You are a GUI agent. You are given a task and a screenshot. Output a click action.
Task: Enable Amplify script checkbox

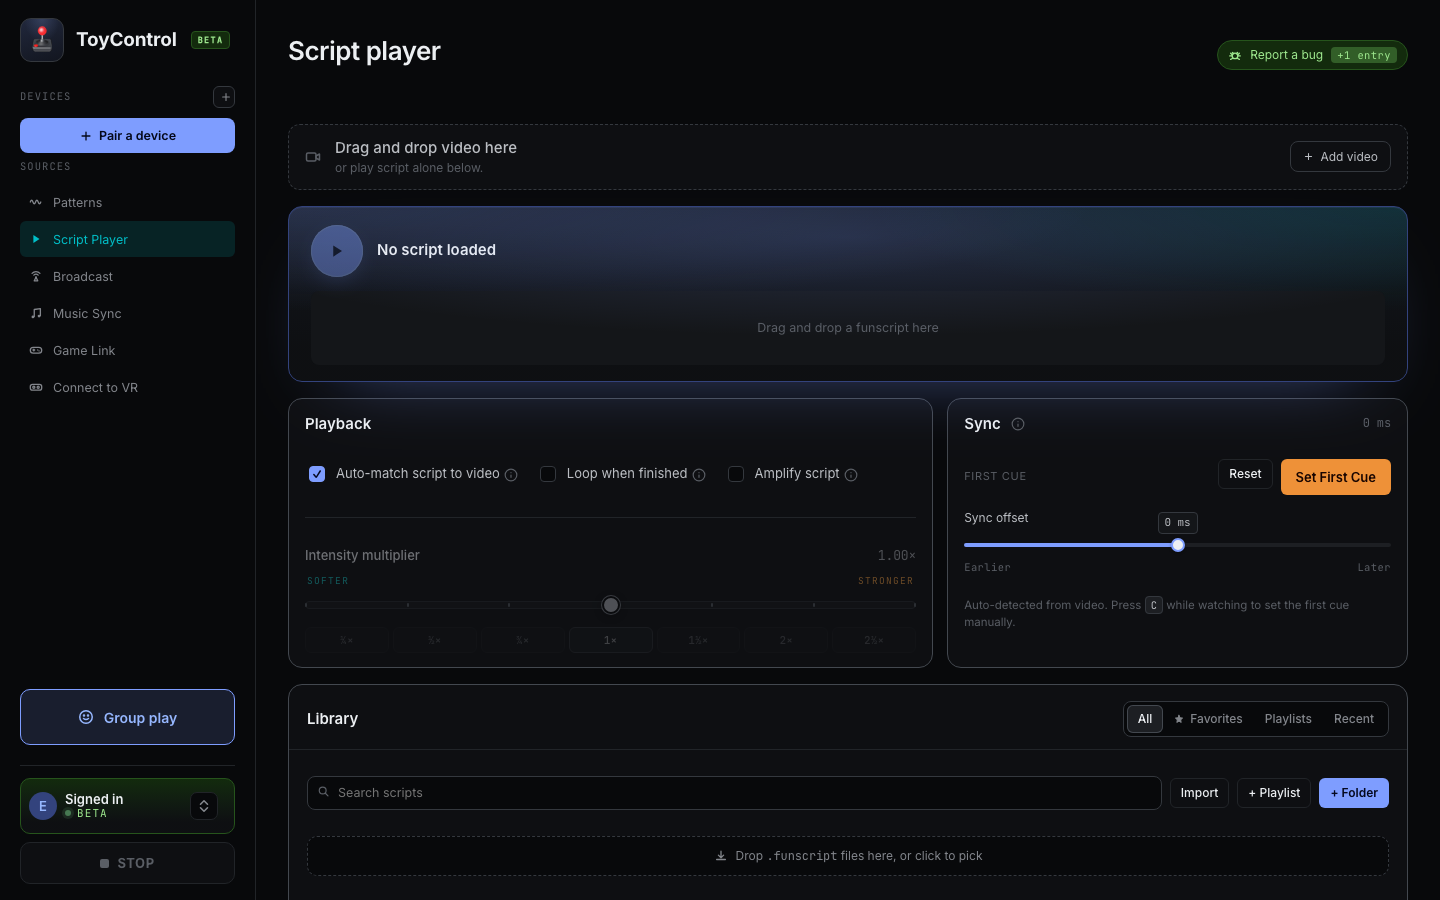pos(736,474)
